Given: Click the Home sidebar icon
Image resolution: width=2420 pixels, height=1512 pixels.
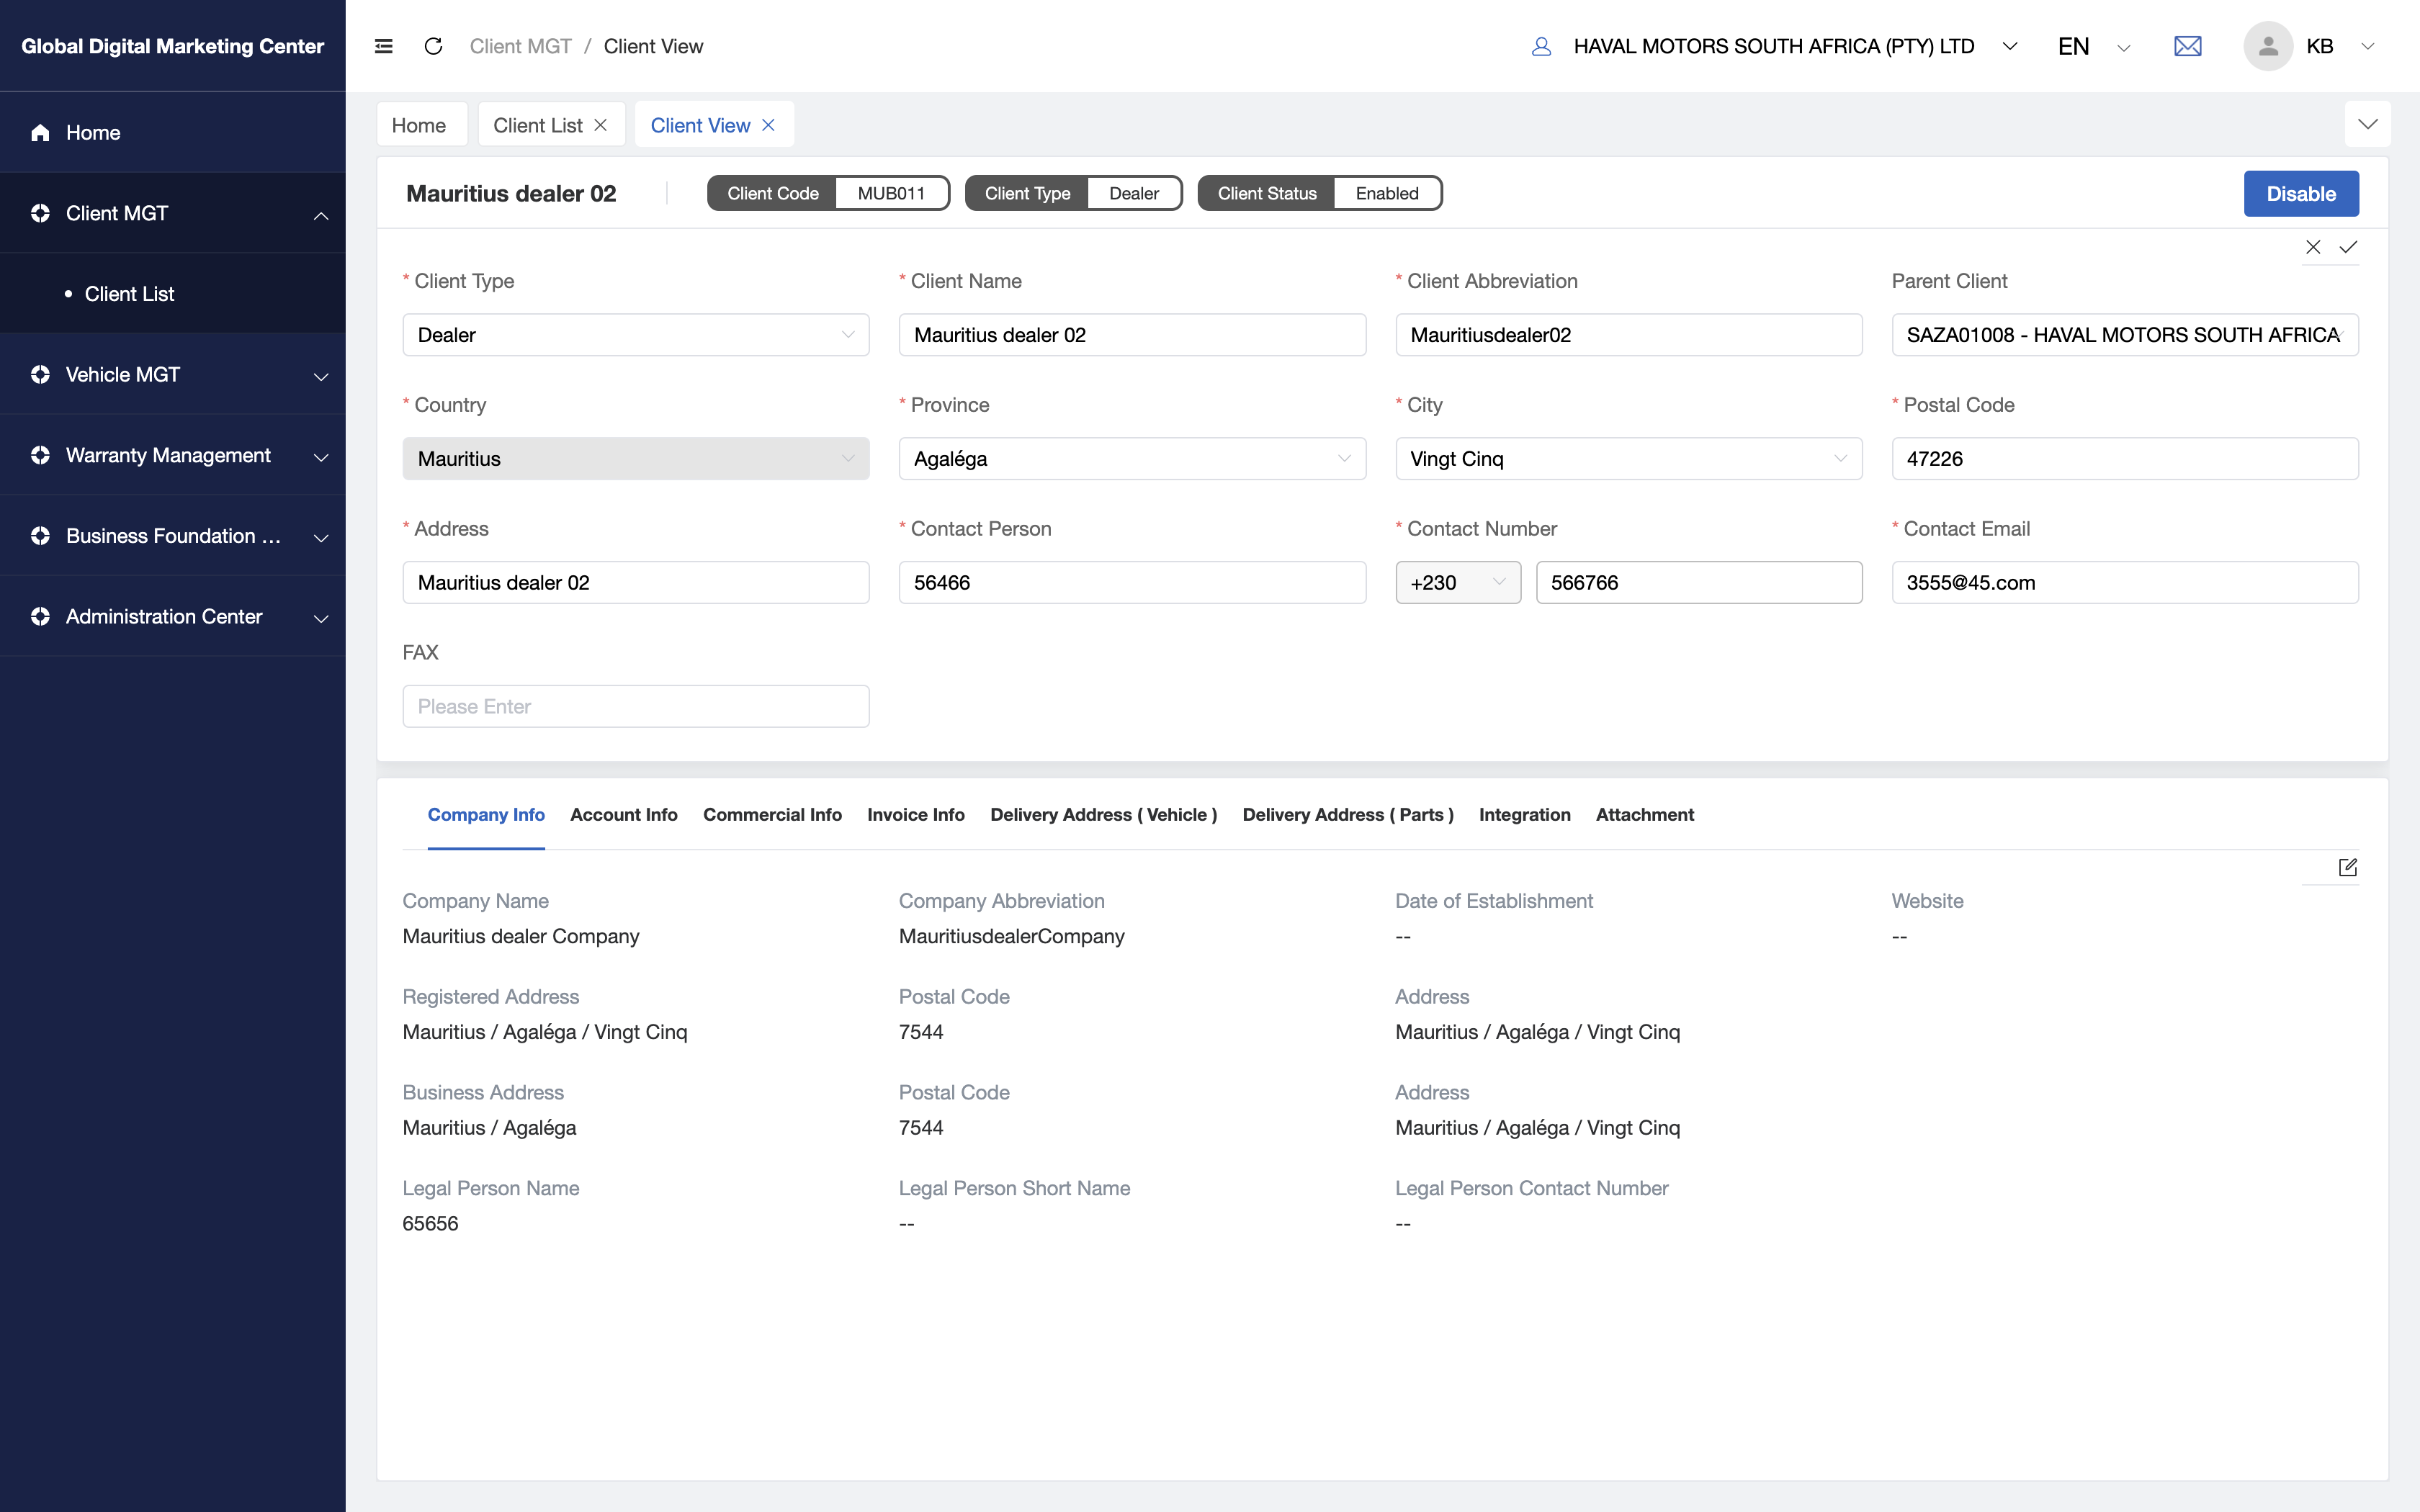Looking at the screenshot, I should coord(40,132).
